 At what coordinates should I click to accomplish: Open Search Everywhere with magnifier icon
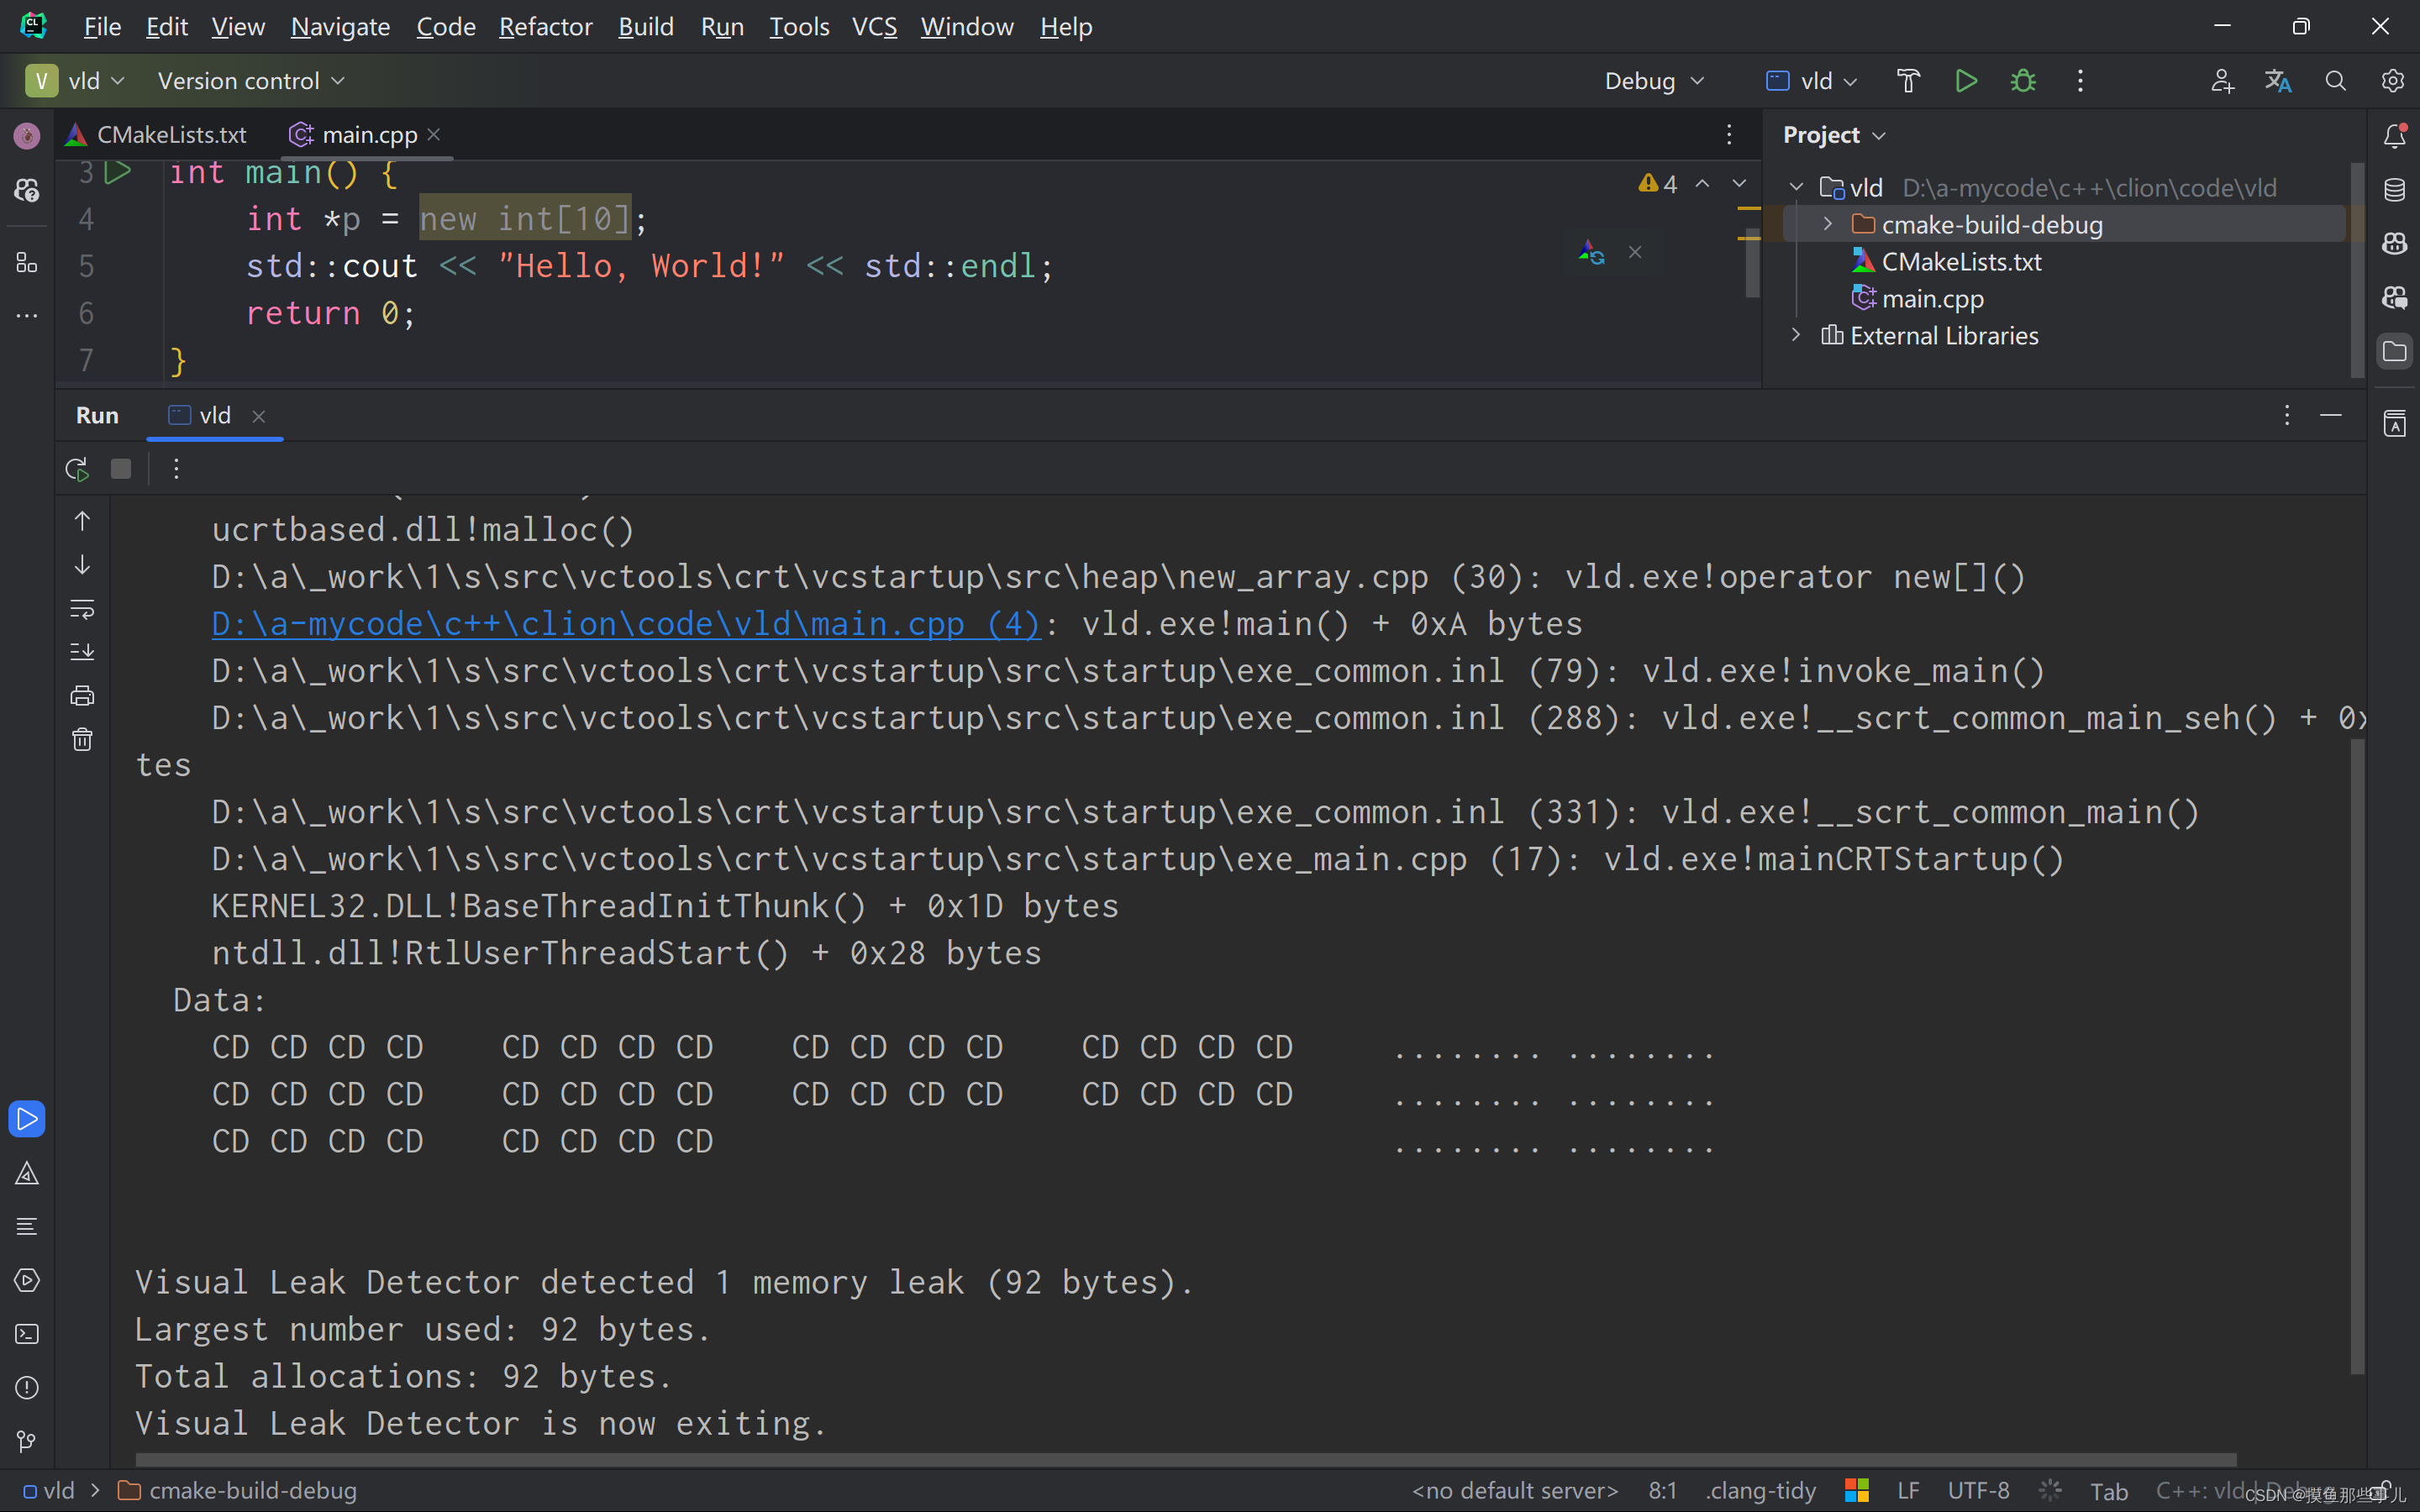(2336, 81)
